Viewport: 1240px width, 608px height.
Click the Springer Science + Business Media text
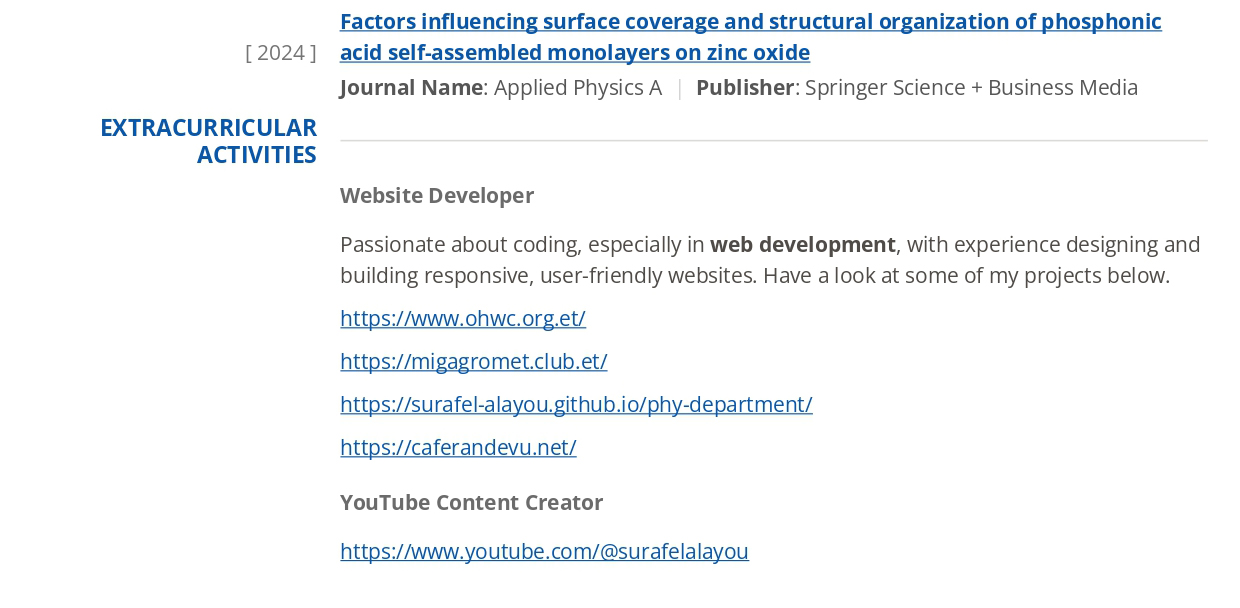[x=970, y=88]
